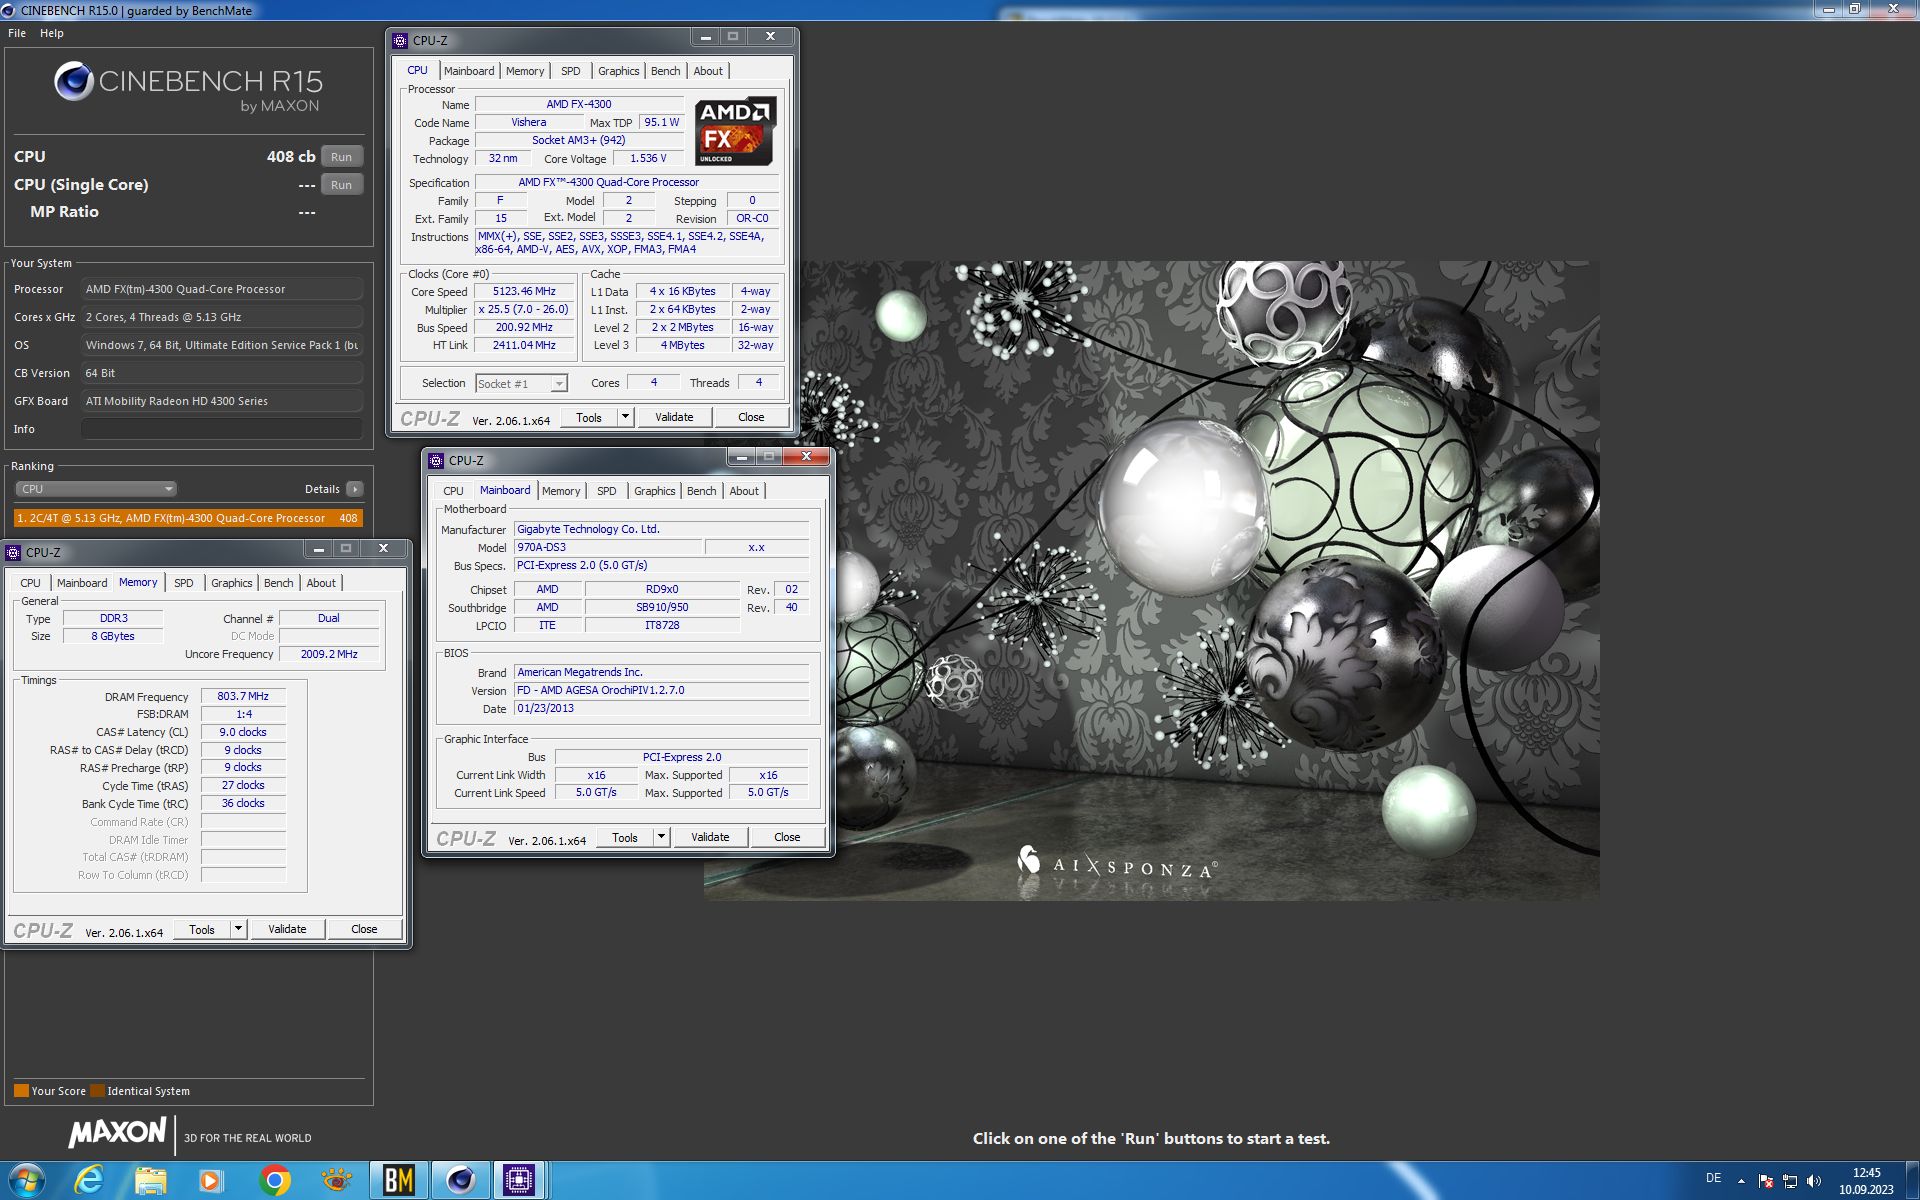Switch to Cinebench taskbar icon
This screenshot has width=1920, height=1200.
tap(460, 1181)
